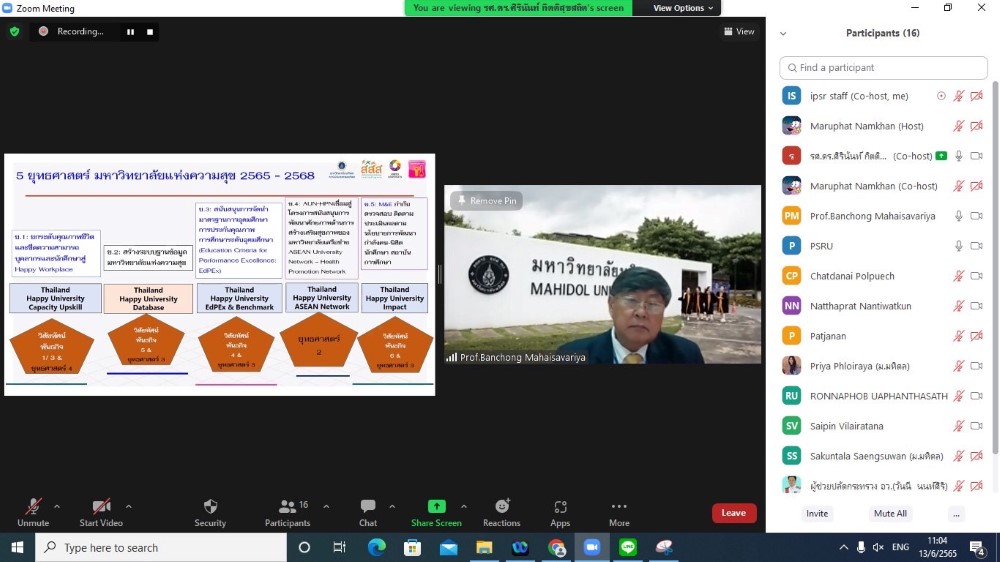
Task: Open the Reactions menu
Action: [501, 507]
